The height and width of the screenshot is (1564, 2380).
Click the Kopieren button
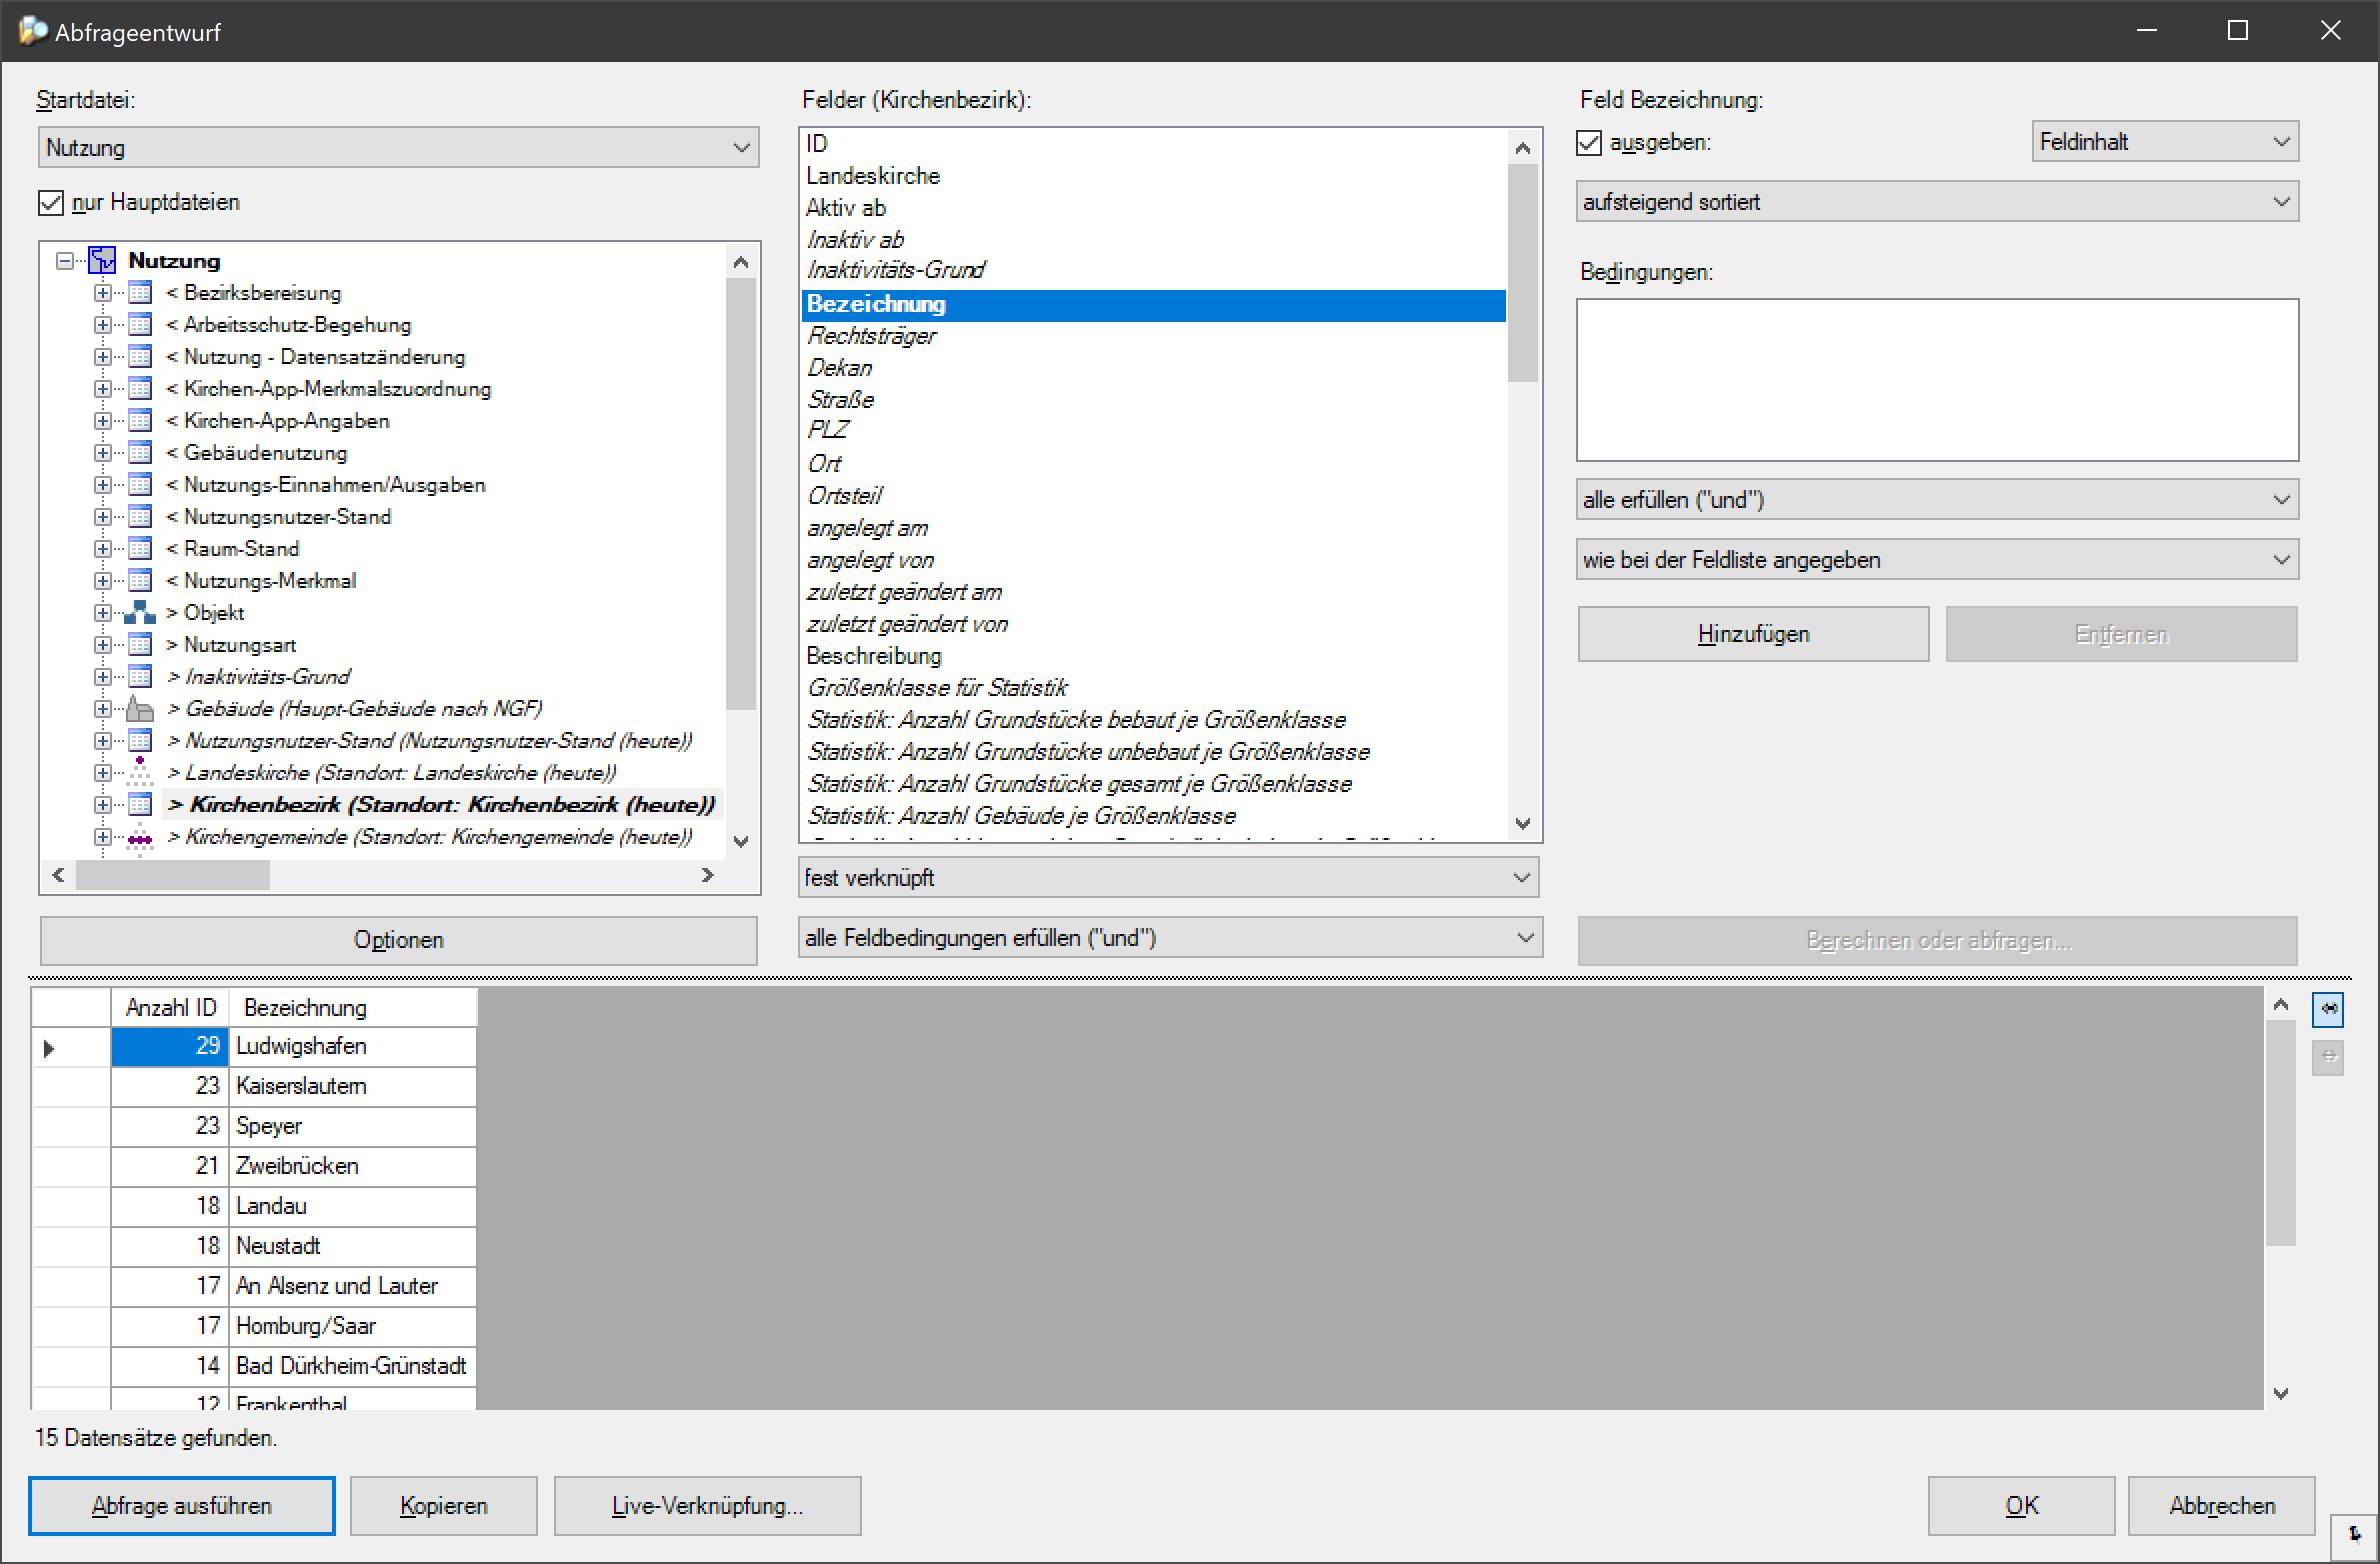point(443,1506)
